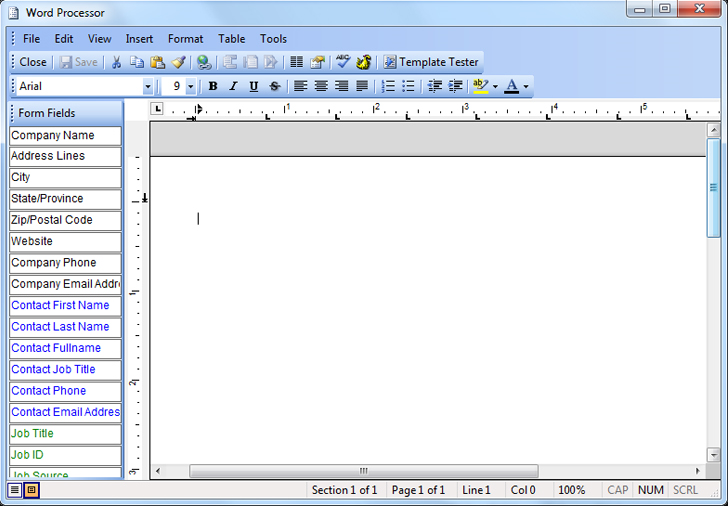
Task: Insert Company Phone form field
Action: point(65,263)
